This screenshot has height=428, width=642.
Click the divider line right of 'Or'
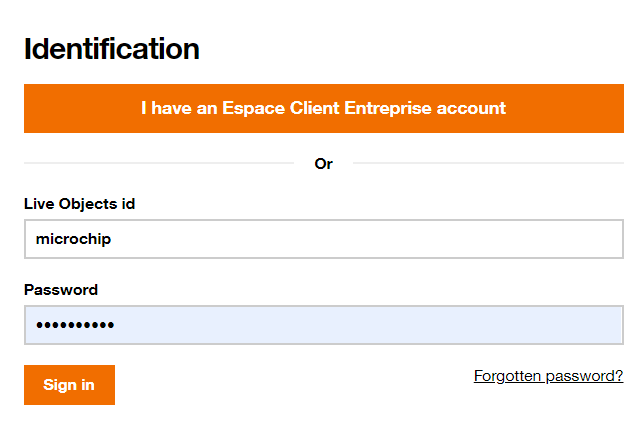[488, 163]
